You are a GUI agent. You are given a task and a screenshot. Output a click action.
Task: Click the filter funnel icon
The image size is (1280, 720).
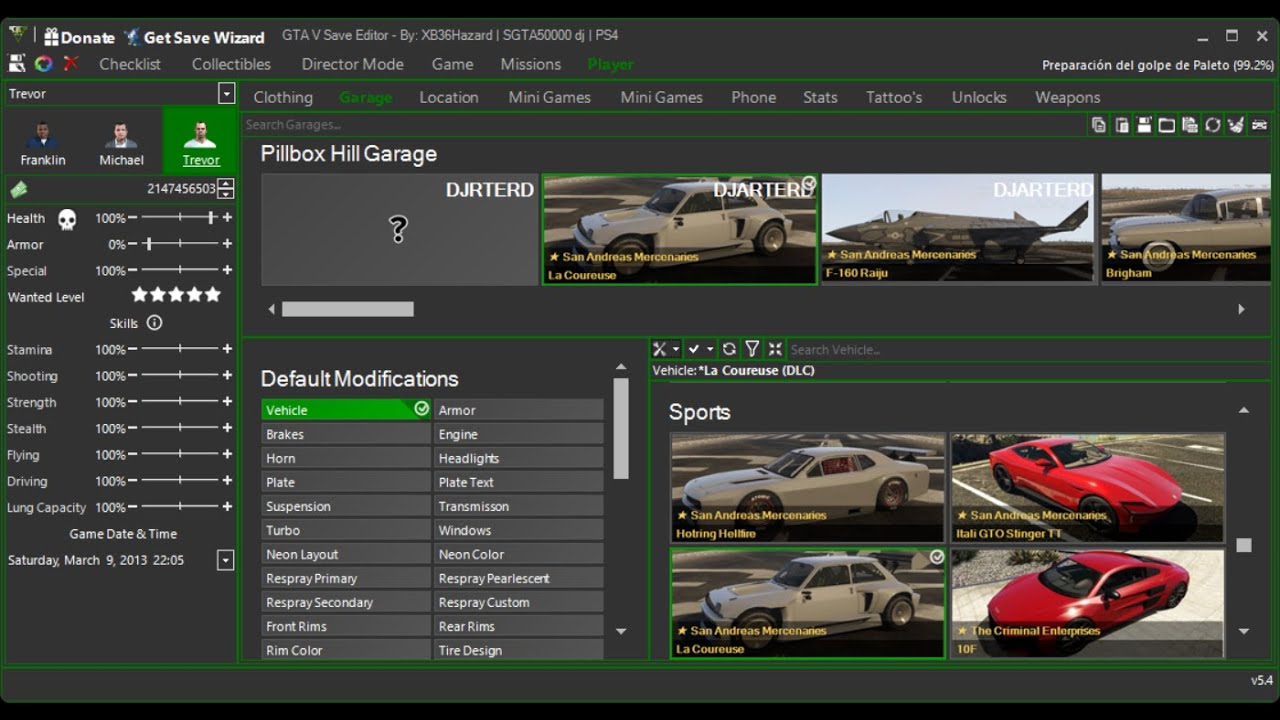(752, 349)
